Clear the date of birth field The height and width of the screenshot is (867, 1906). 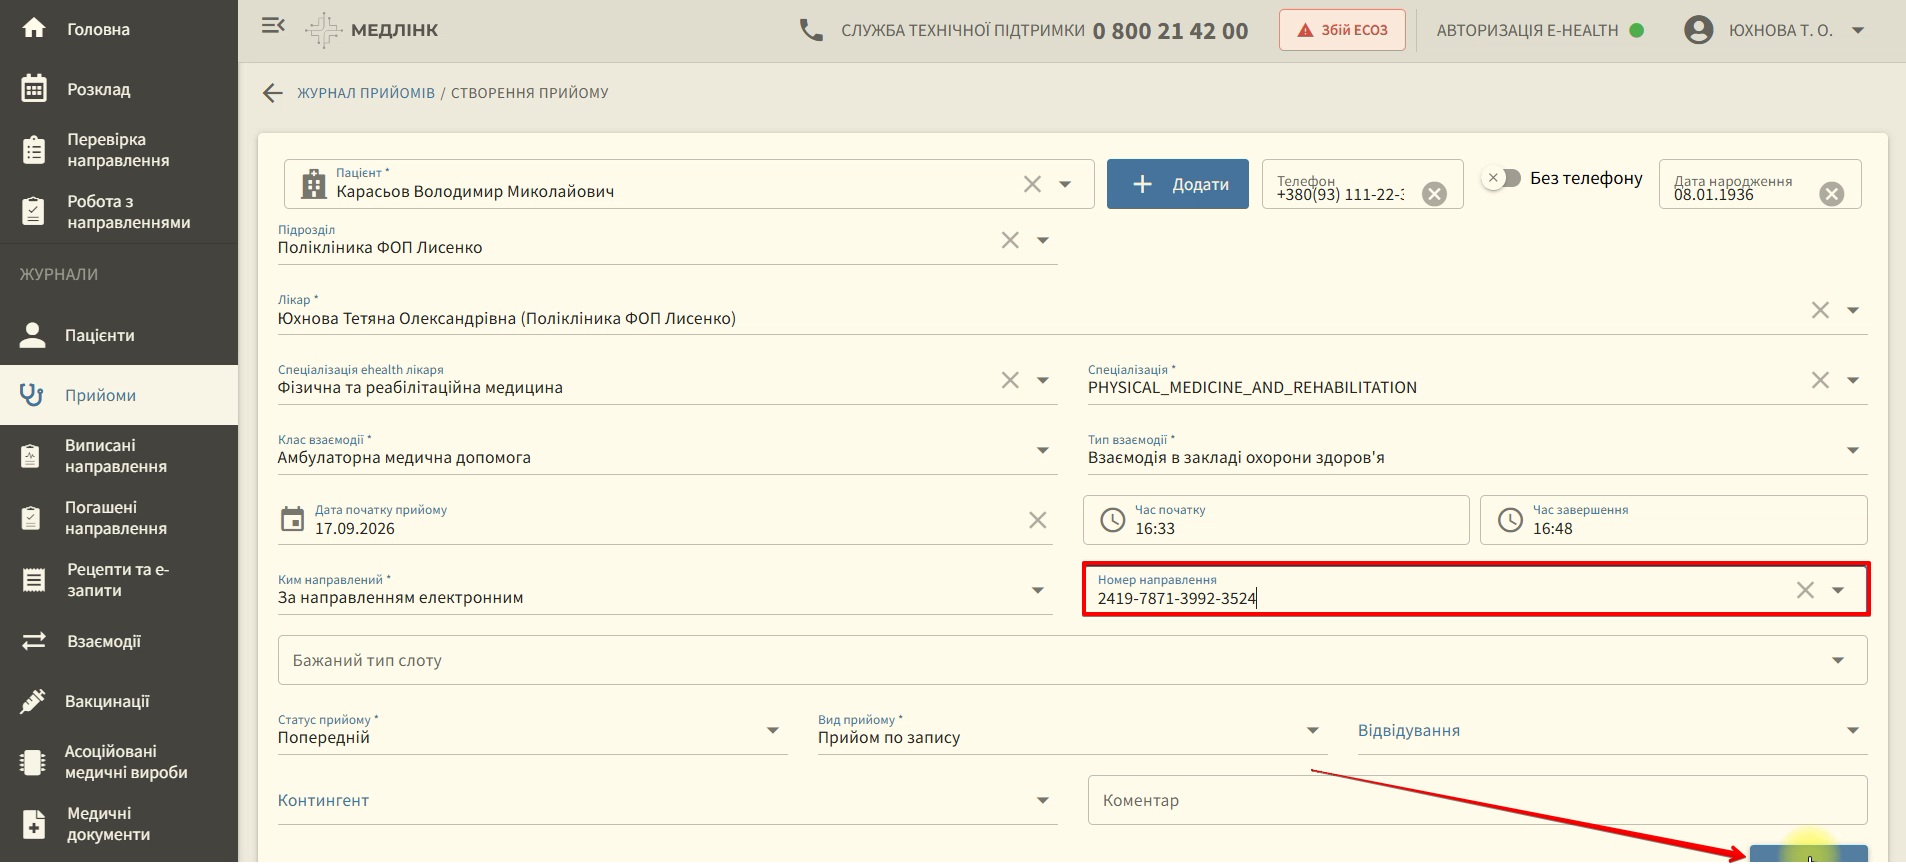tap(1831, 194)
